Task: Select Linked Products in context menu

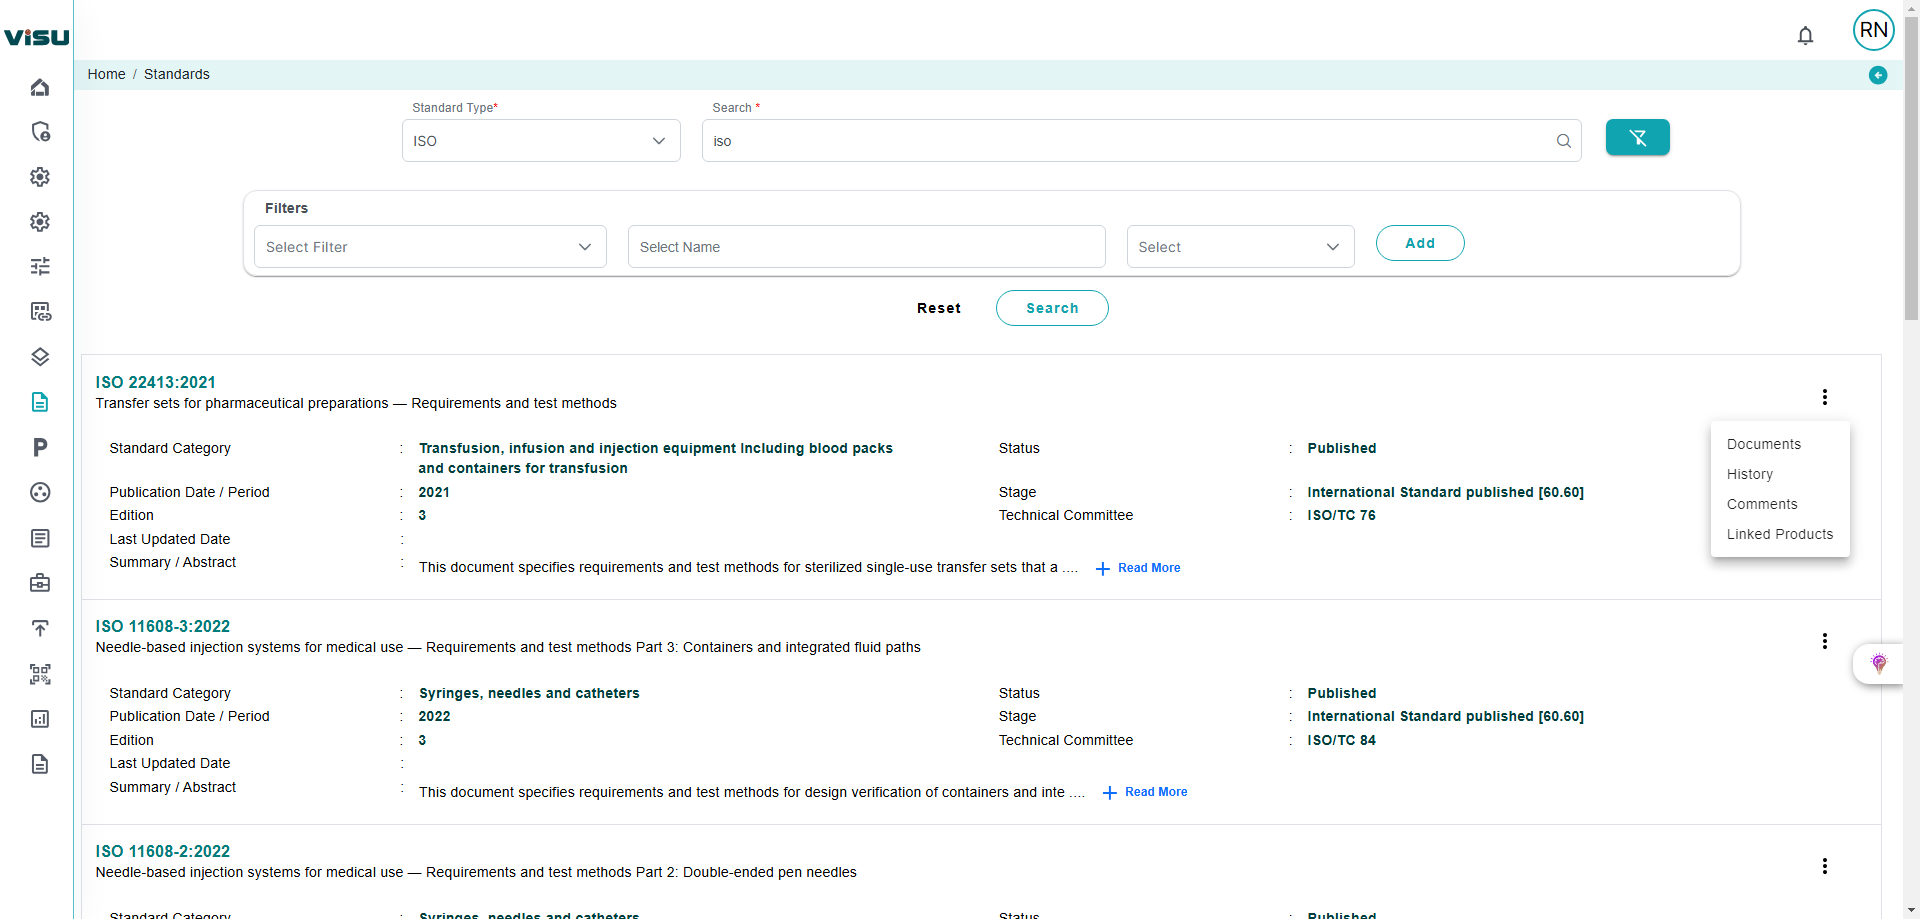Action: [1779, 534]
